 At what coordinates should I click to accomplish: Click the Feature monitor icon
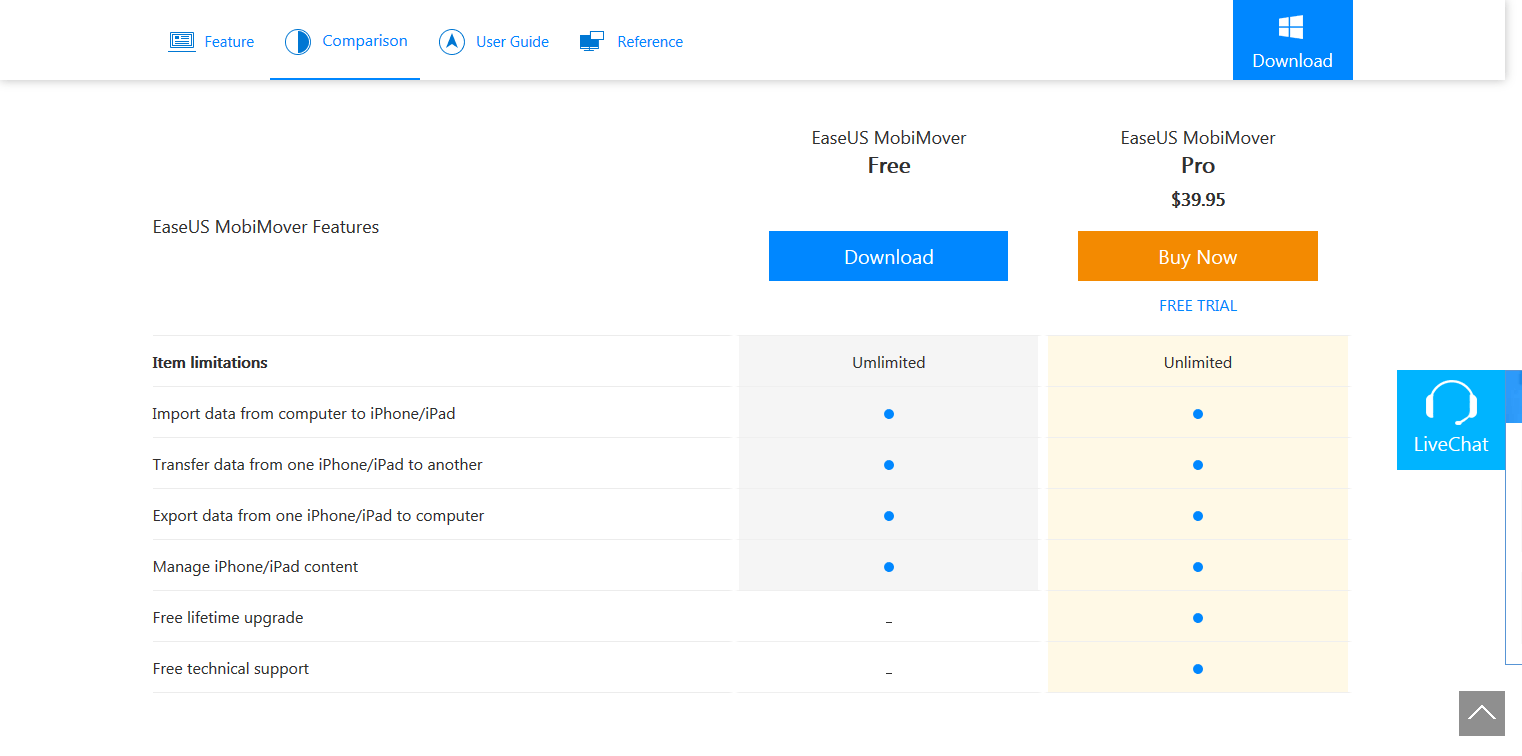point(182,41)
